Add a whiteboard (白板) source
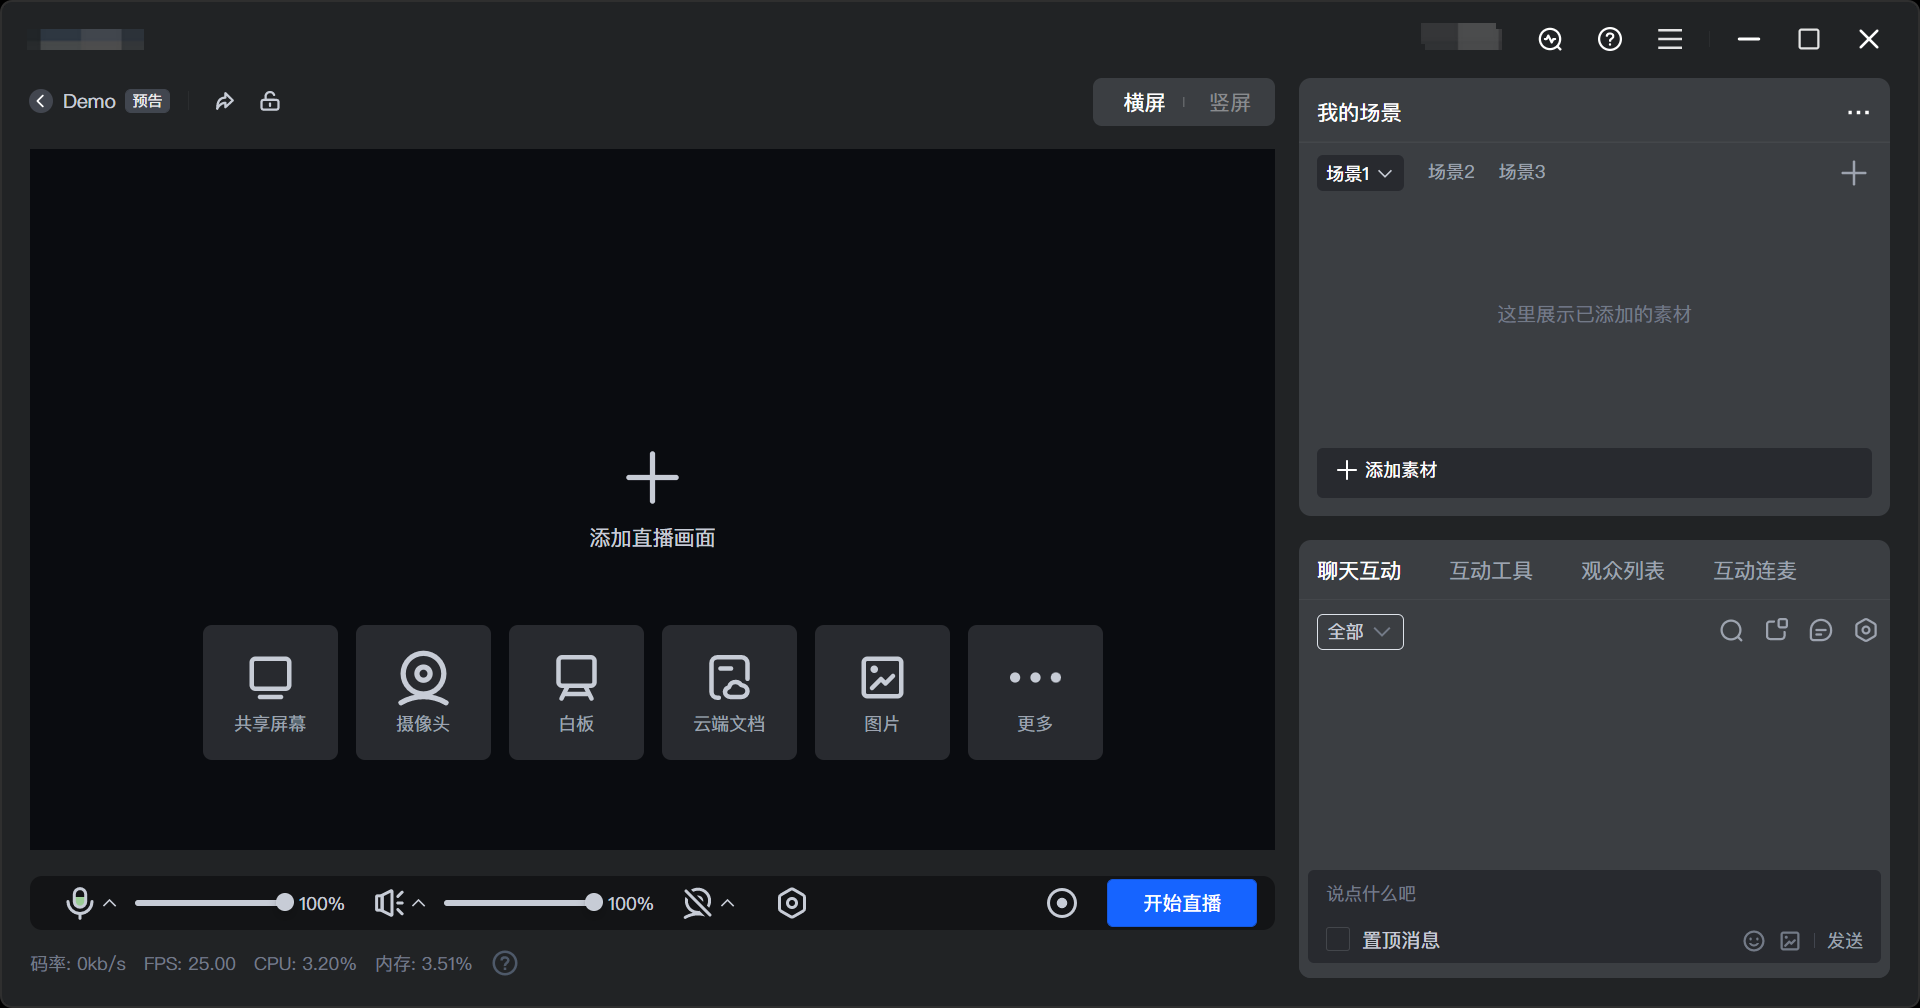 pos(576,692)
